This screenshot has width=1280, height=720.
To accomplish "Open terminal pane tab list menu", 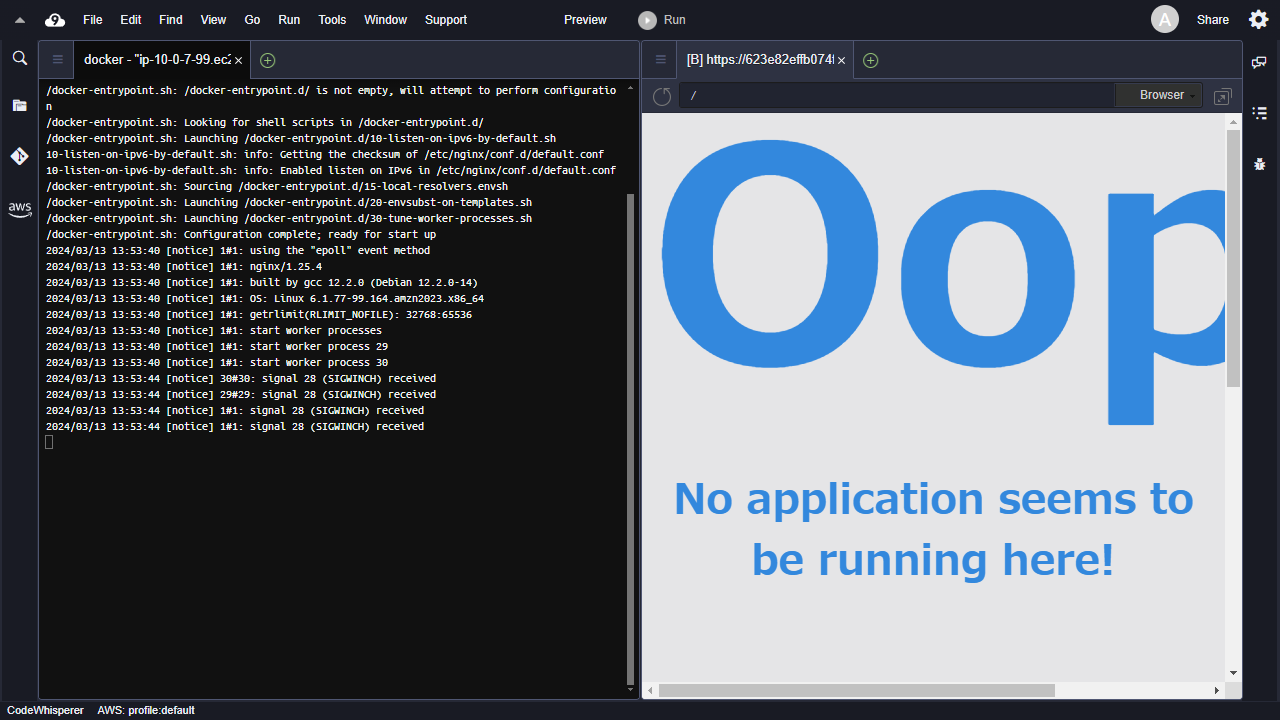I will 57,60.
